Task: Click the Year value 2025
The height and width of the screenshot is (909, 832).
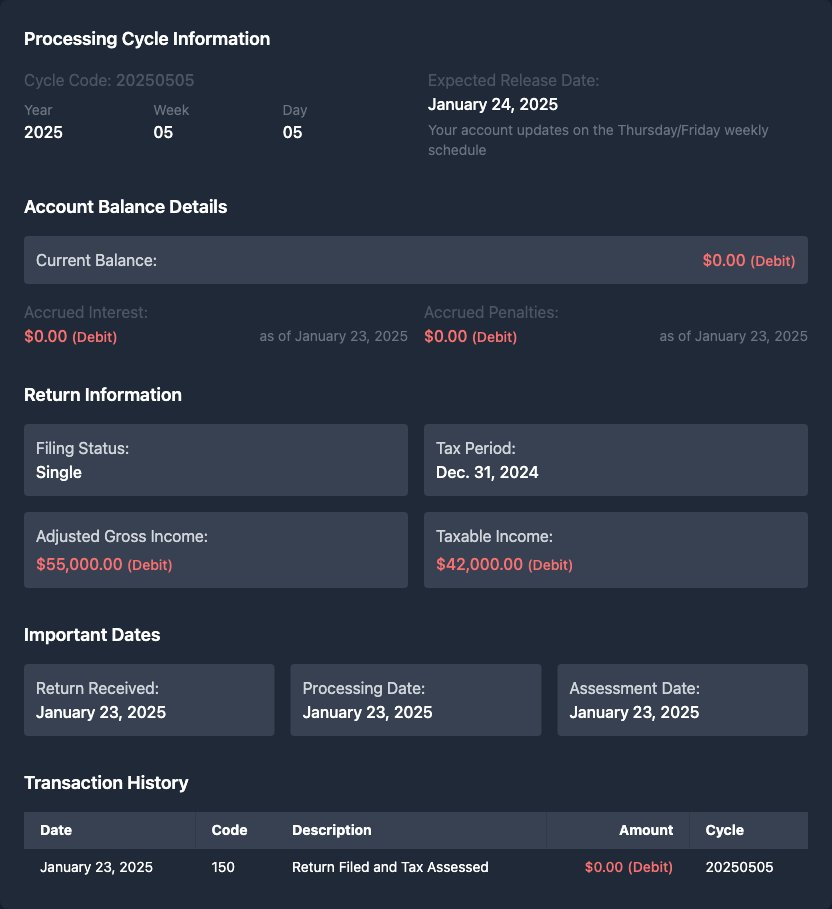Action: coord(43,132)
